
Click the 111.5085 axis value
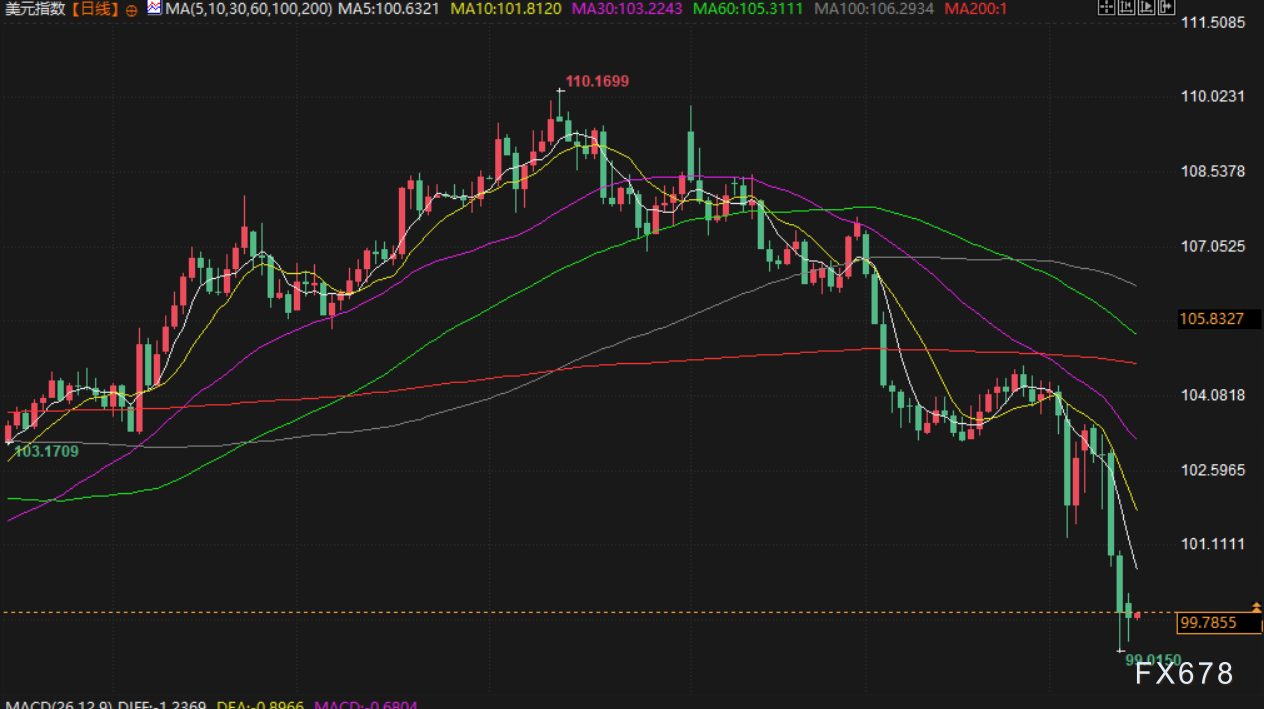pos(1213,21)
